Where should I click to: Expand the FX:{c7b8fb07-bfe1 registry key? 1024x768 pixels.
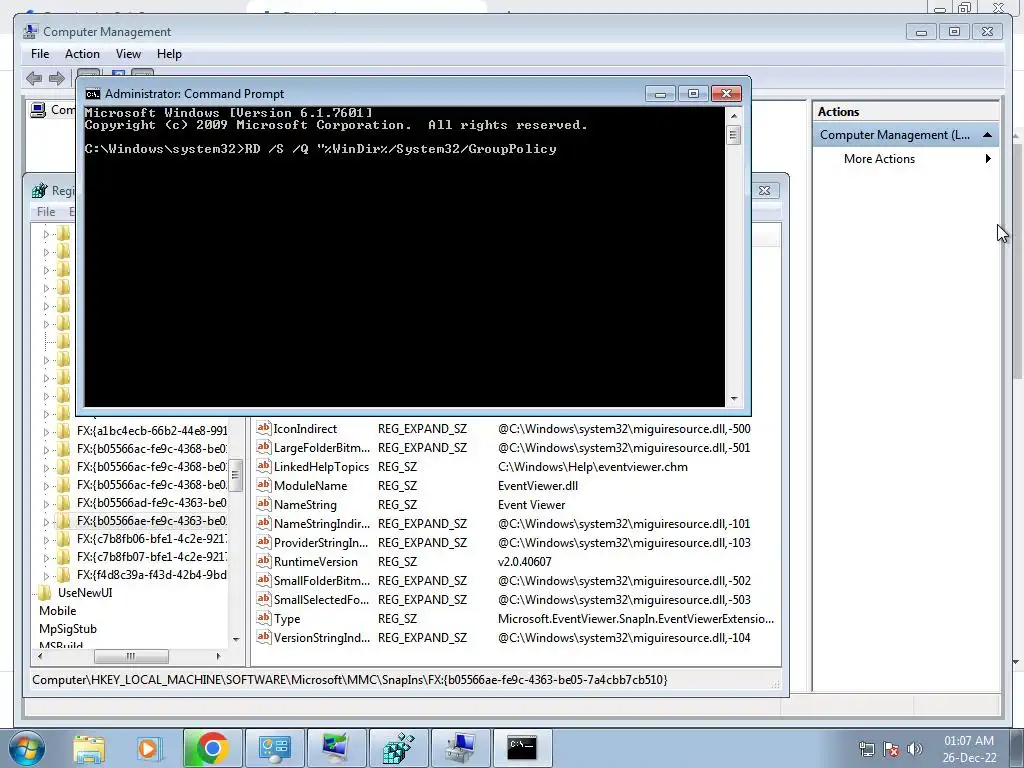tap(46, 558)
